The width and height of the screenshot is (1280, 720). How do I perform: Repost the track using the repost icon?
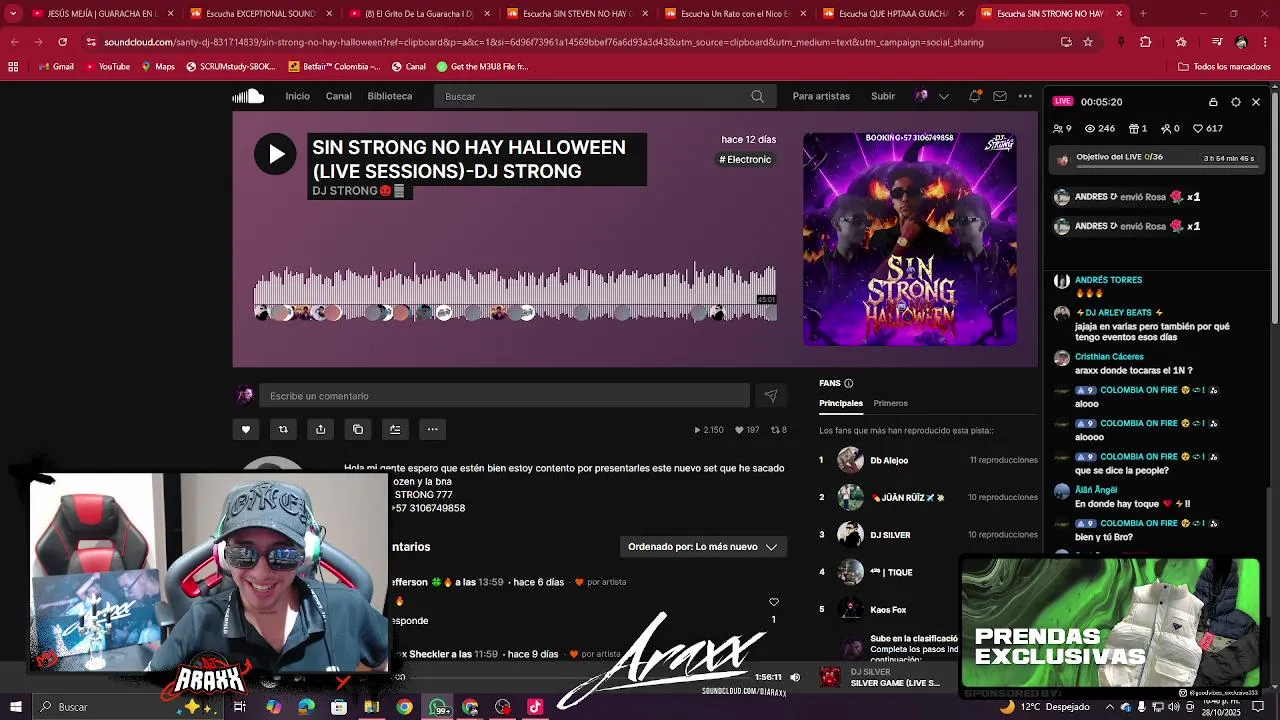[x=283, y=429]
